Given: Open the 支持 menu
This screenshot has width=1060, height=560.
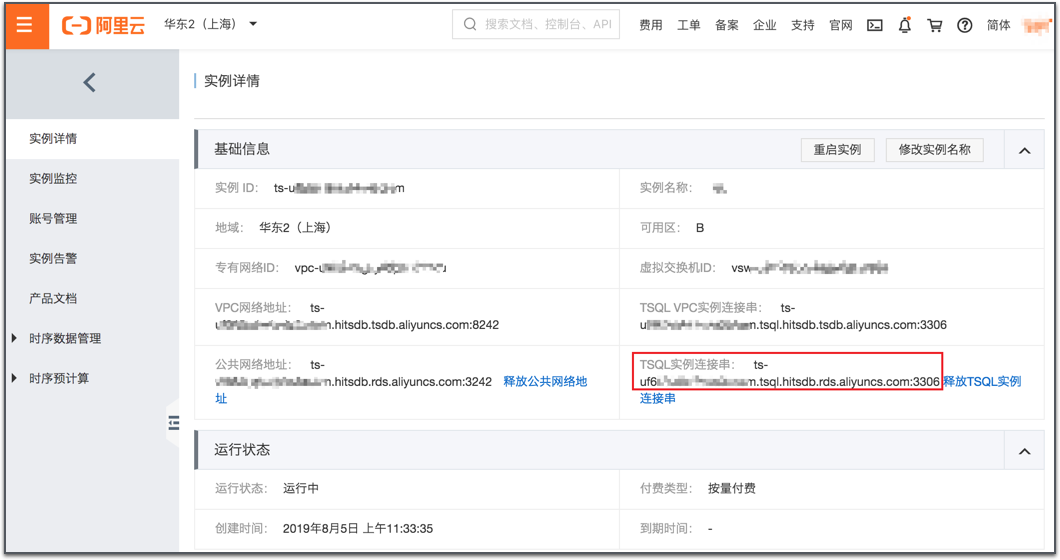Looking at the screenshot, I should (x=802, y=25).
